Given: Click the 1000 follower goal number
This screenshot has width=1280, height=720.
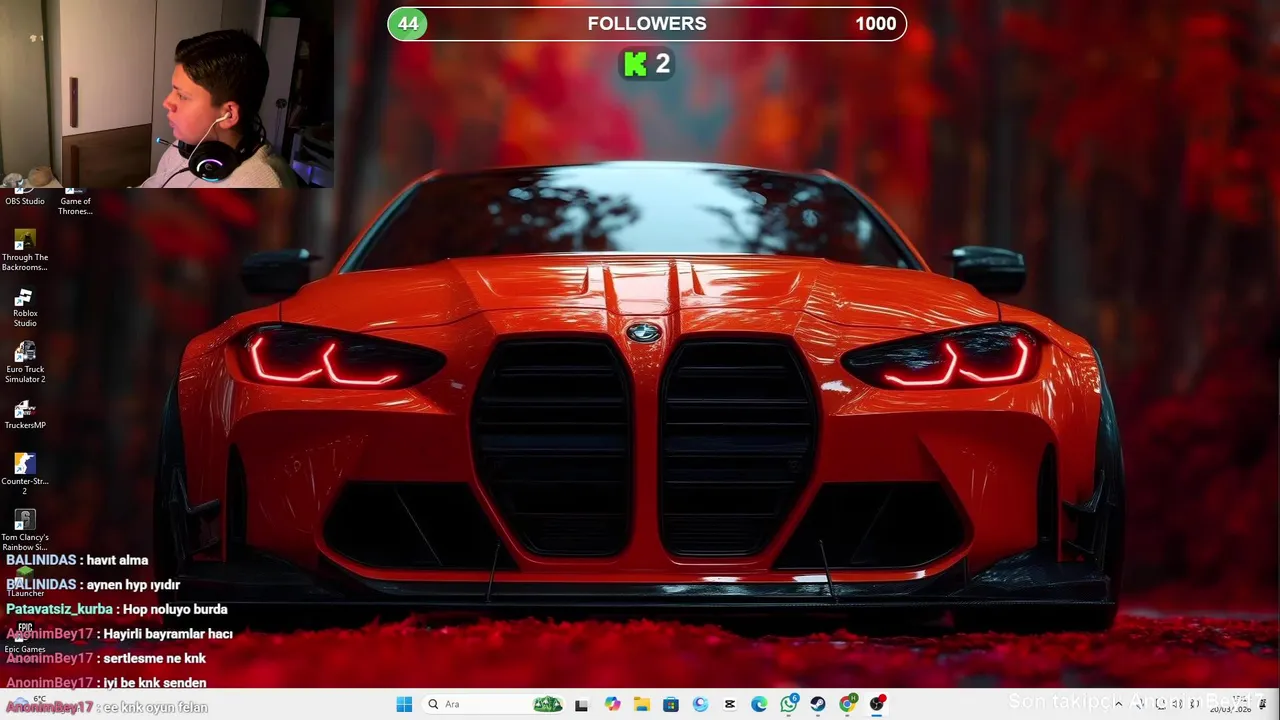Looking at the screenshot, I should 875,24.
